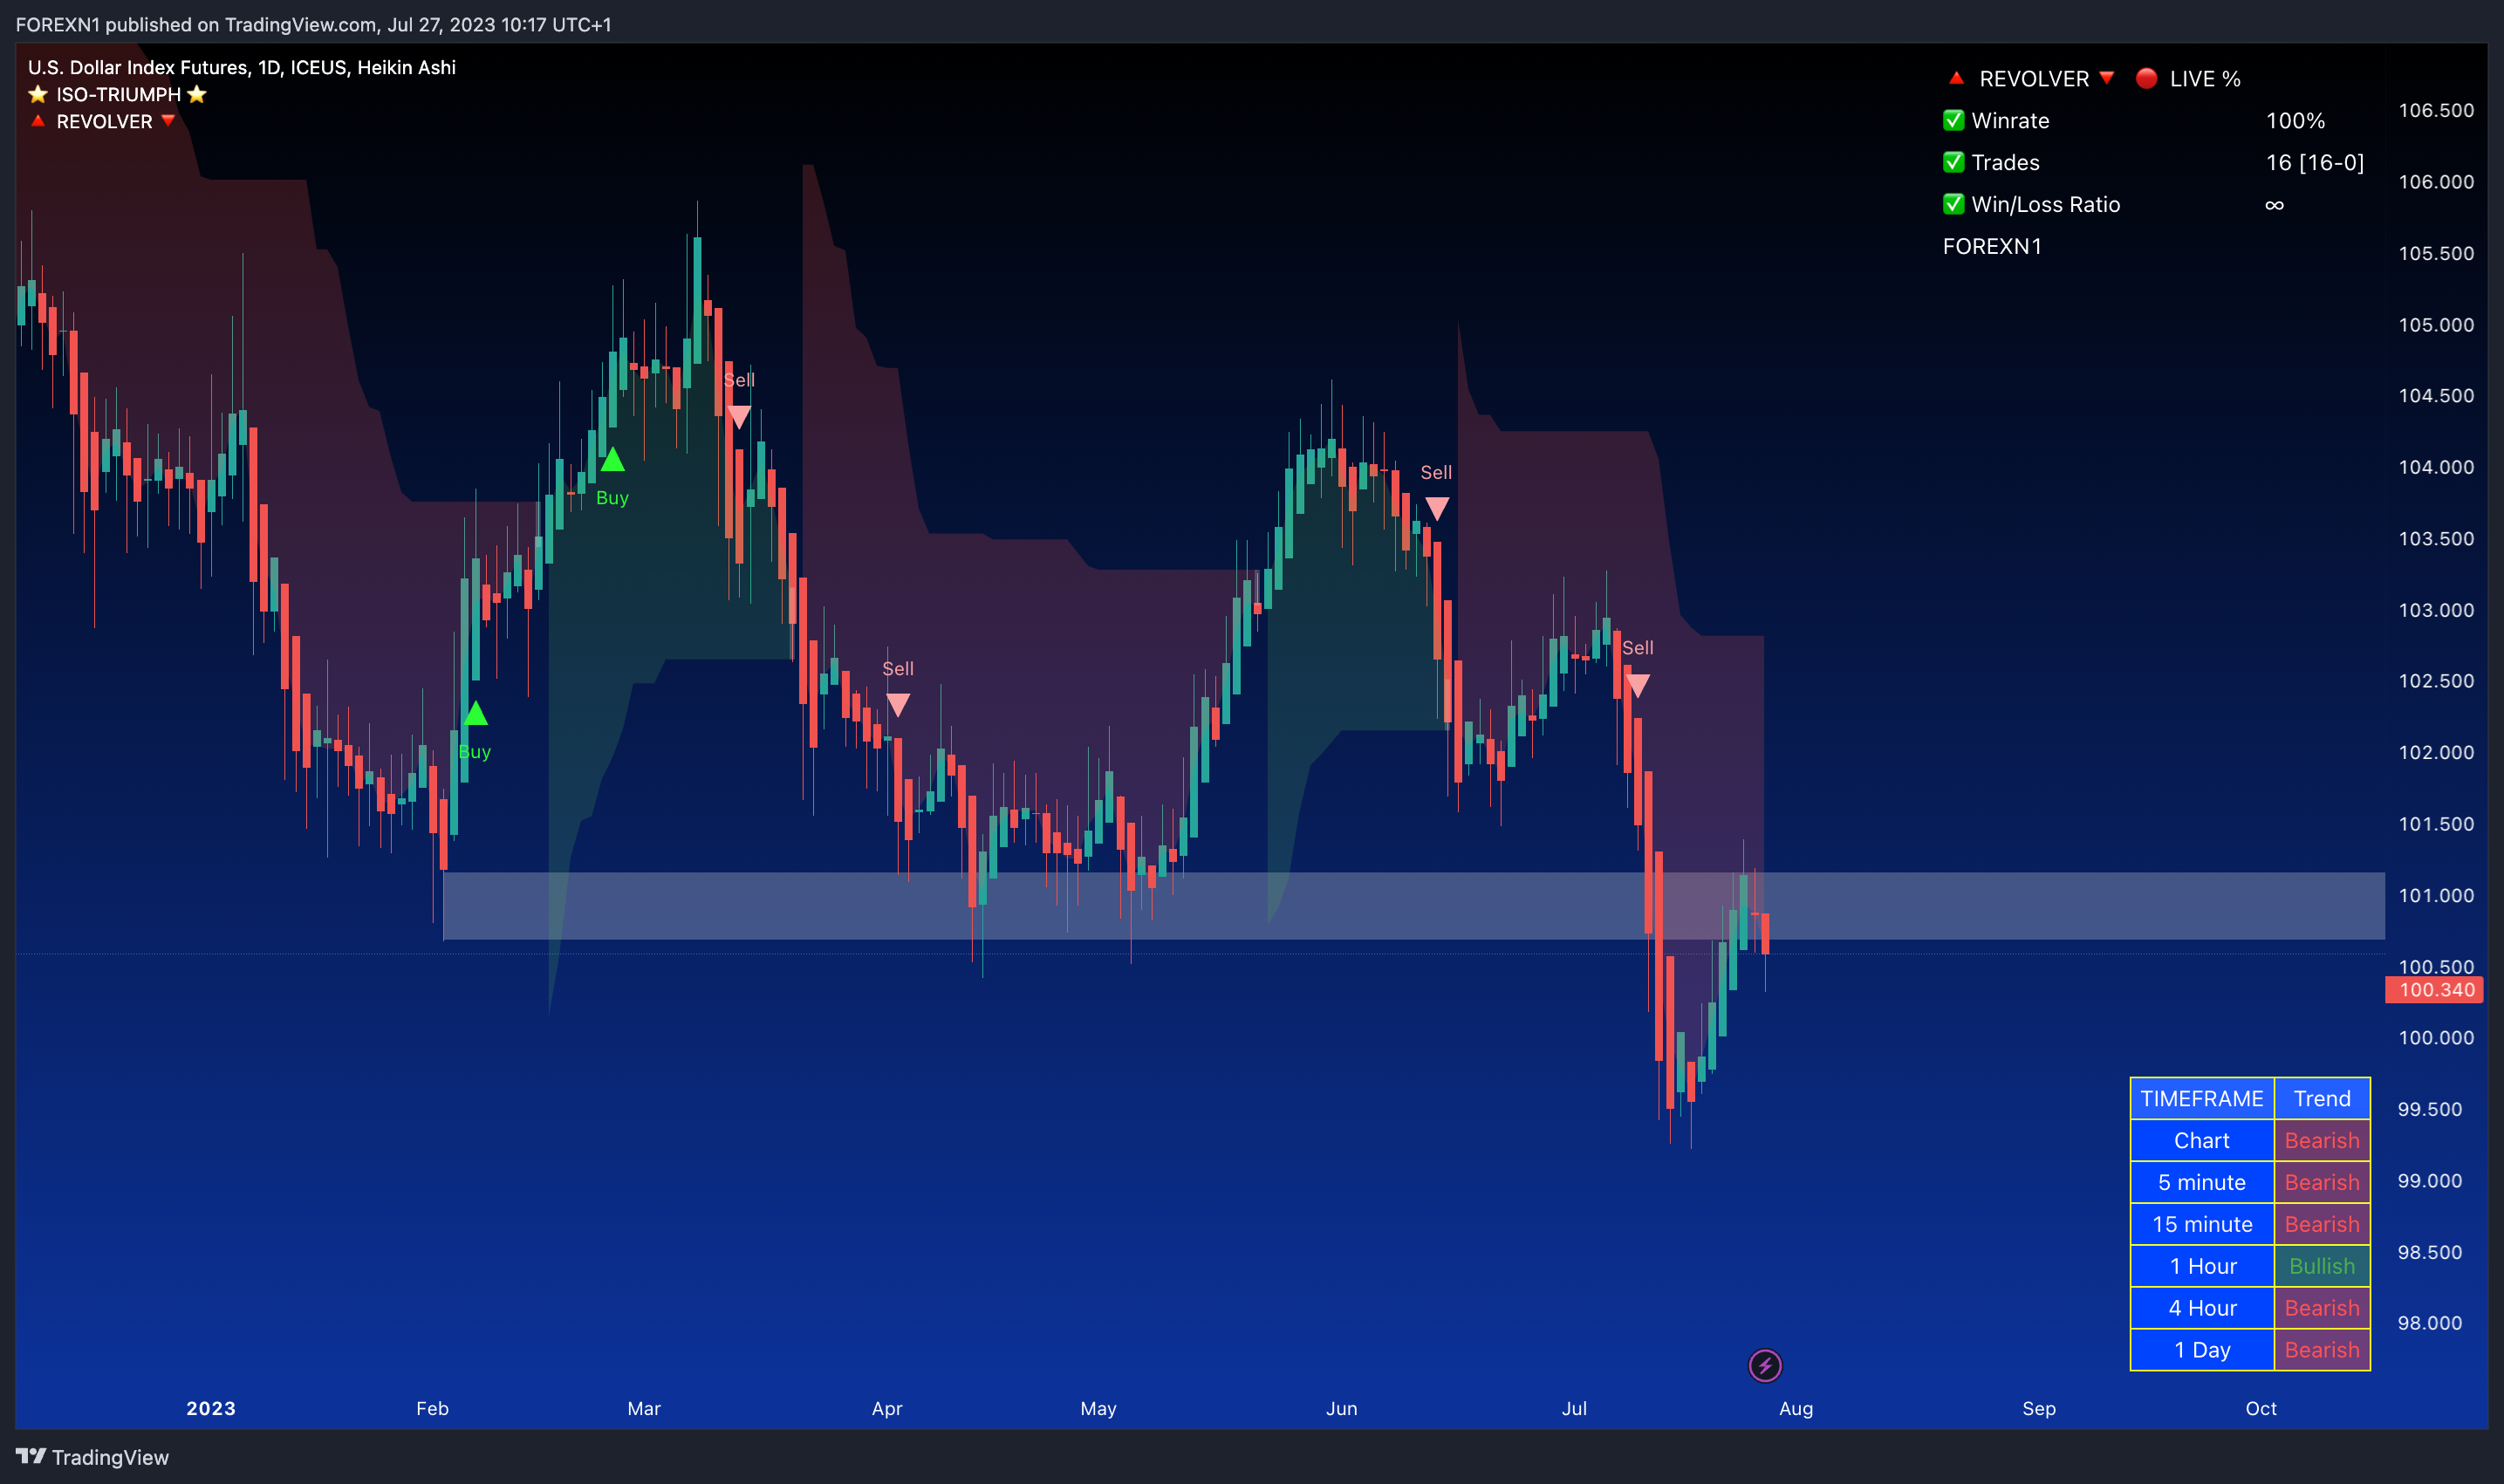Click the 2023 label on the time axis
Screen dimensions: 2504x1484
211,1408
